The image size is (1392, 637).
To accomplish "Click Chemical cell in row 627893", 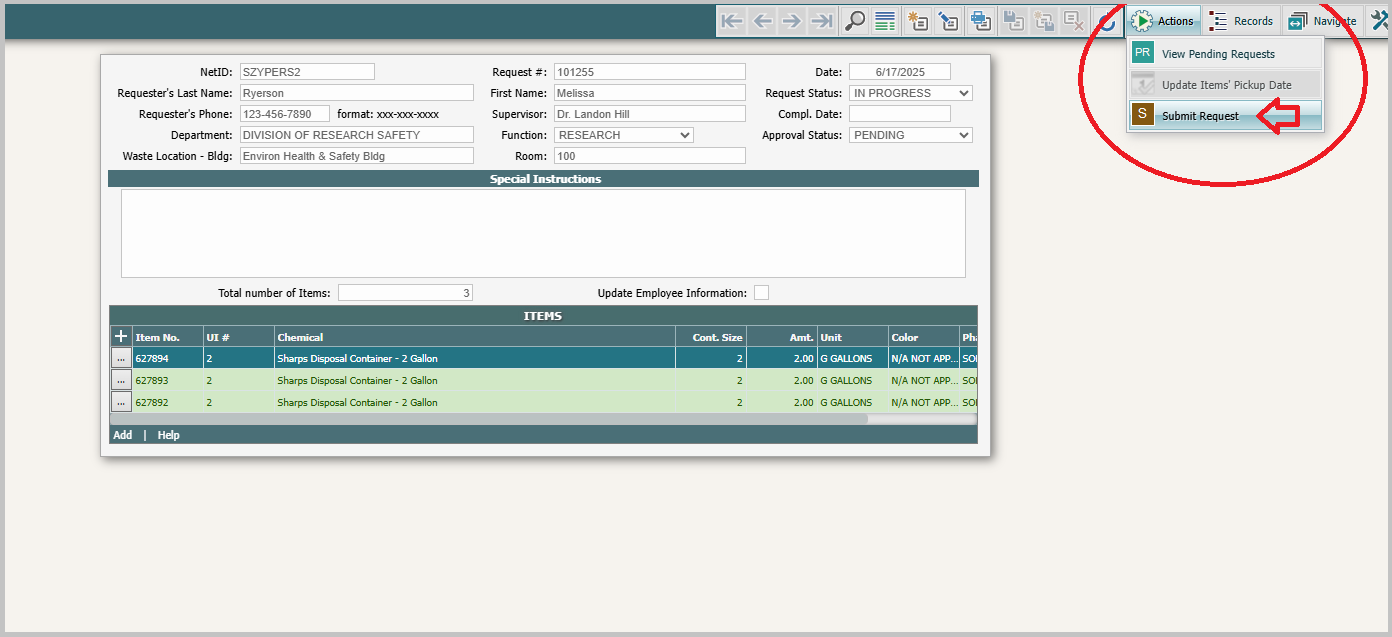I will point(475,380).
